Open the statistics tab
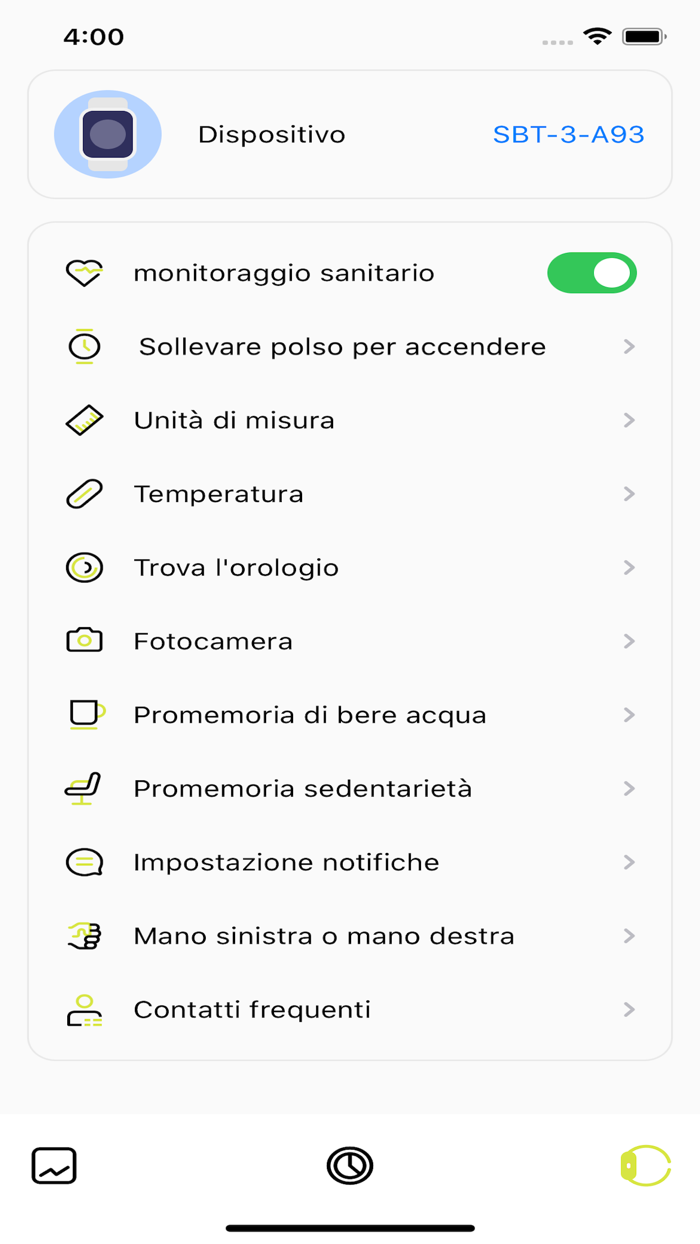Image resolution: width=700 pixels, height=1244 pixels. [54, 1165]
